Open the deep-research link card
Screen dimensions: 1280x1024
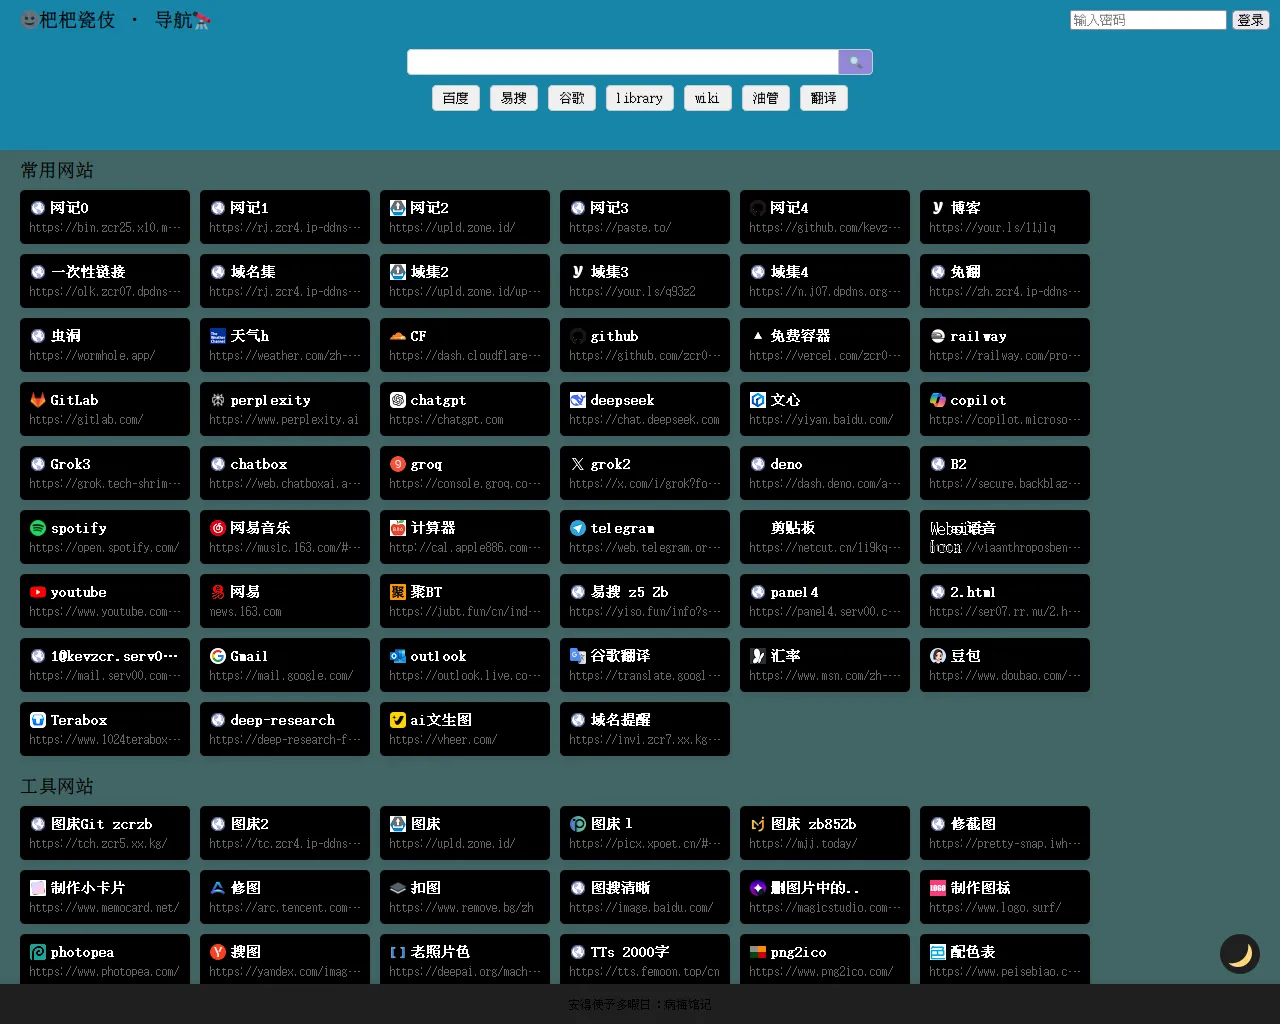[285, 729]
